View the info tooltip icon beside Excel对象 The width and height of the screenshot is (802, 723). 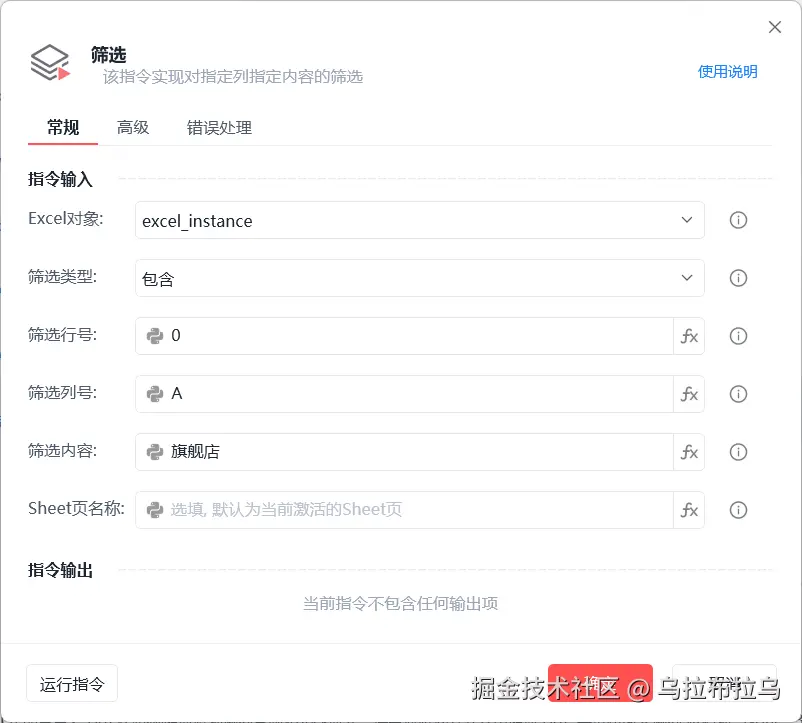738,220
